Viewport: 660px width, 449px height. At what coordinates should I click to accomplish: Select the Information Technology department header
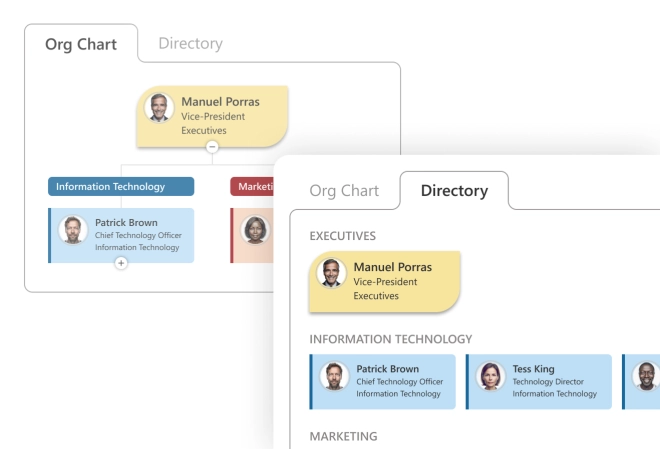pos(121,186)
